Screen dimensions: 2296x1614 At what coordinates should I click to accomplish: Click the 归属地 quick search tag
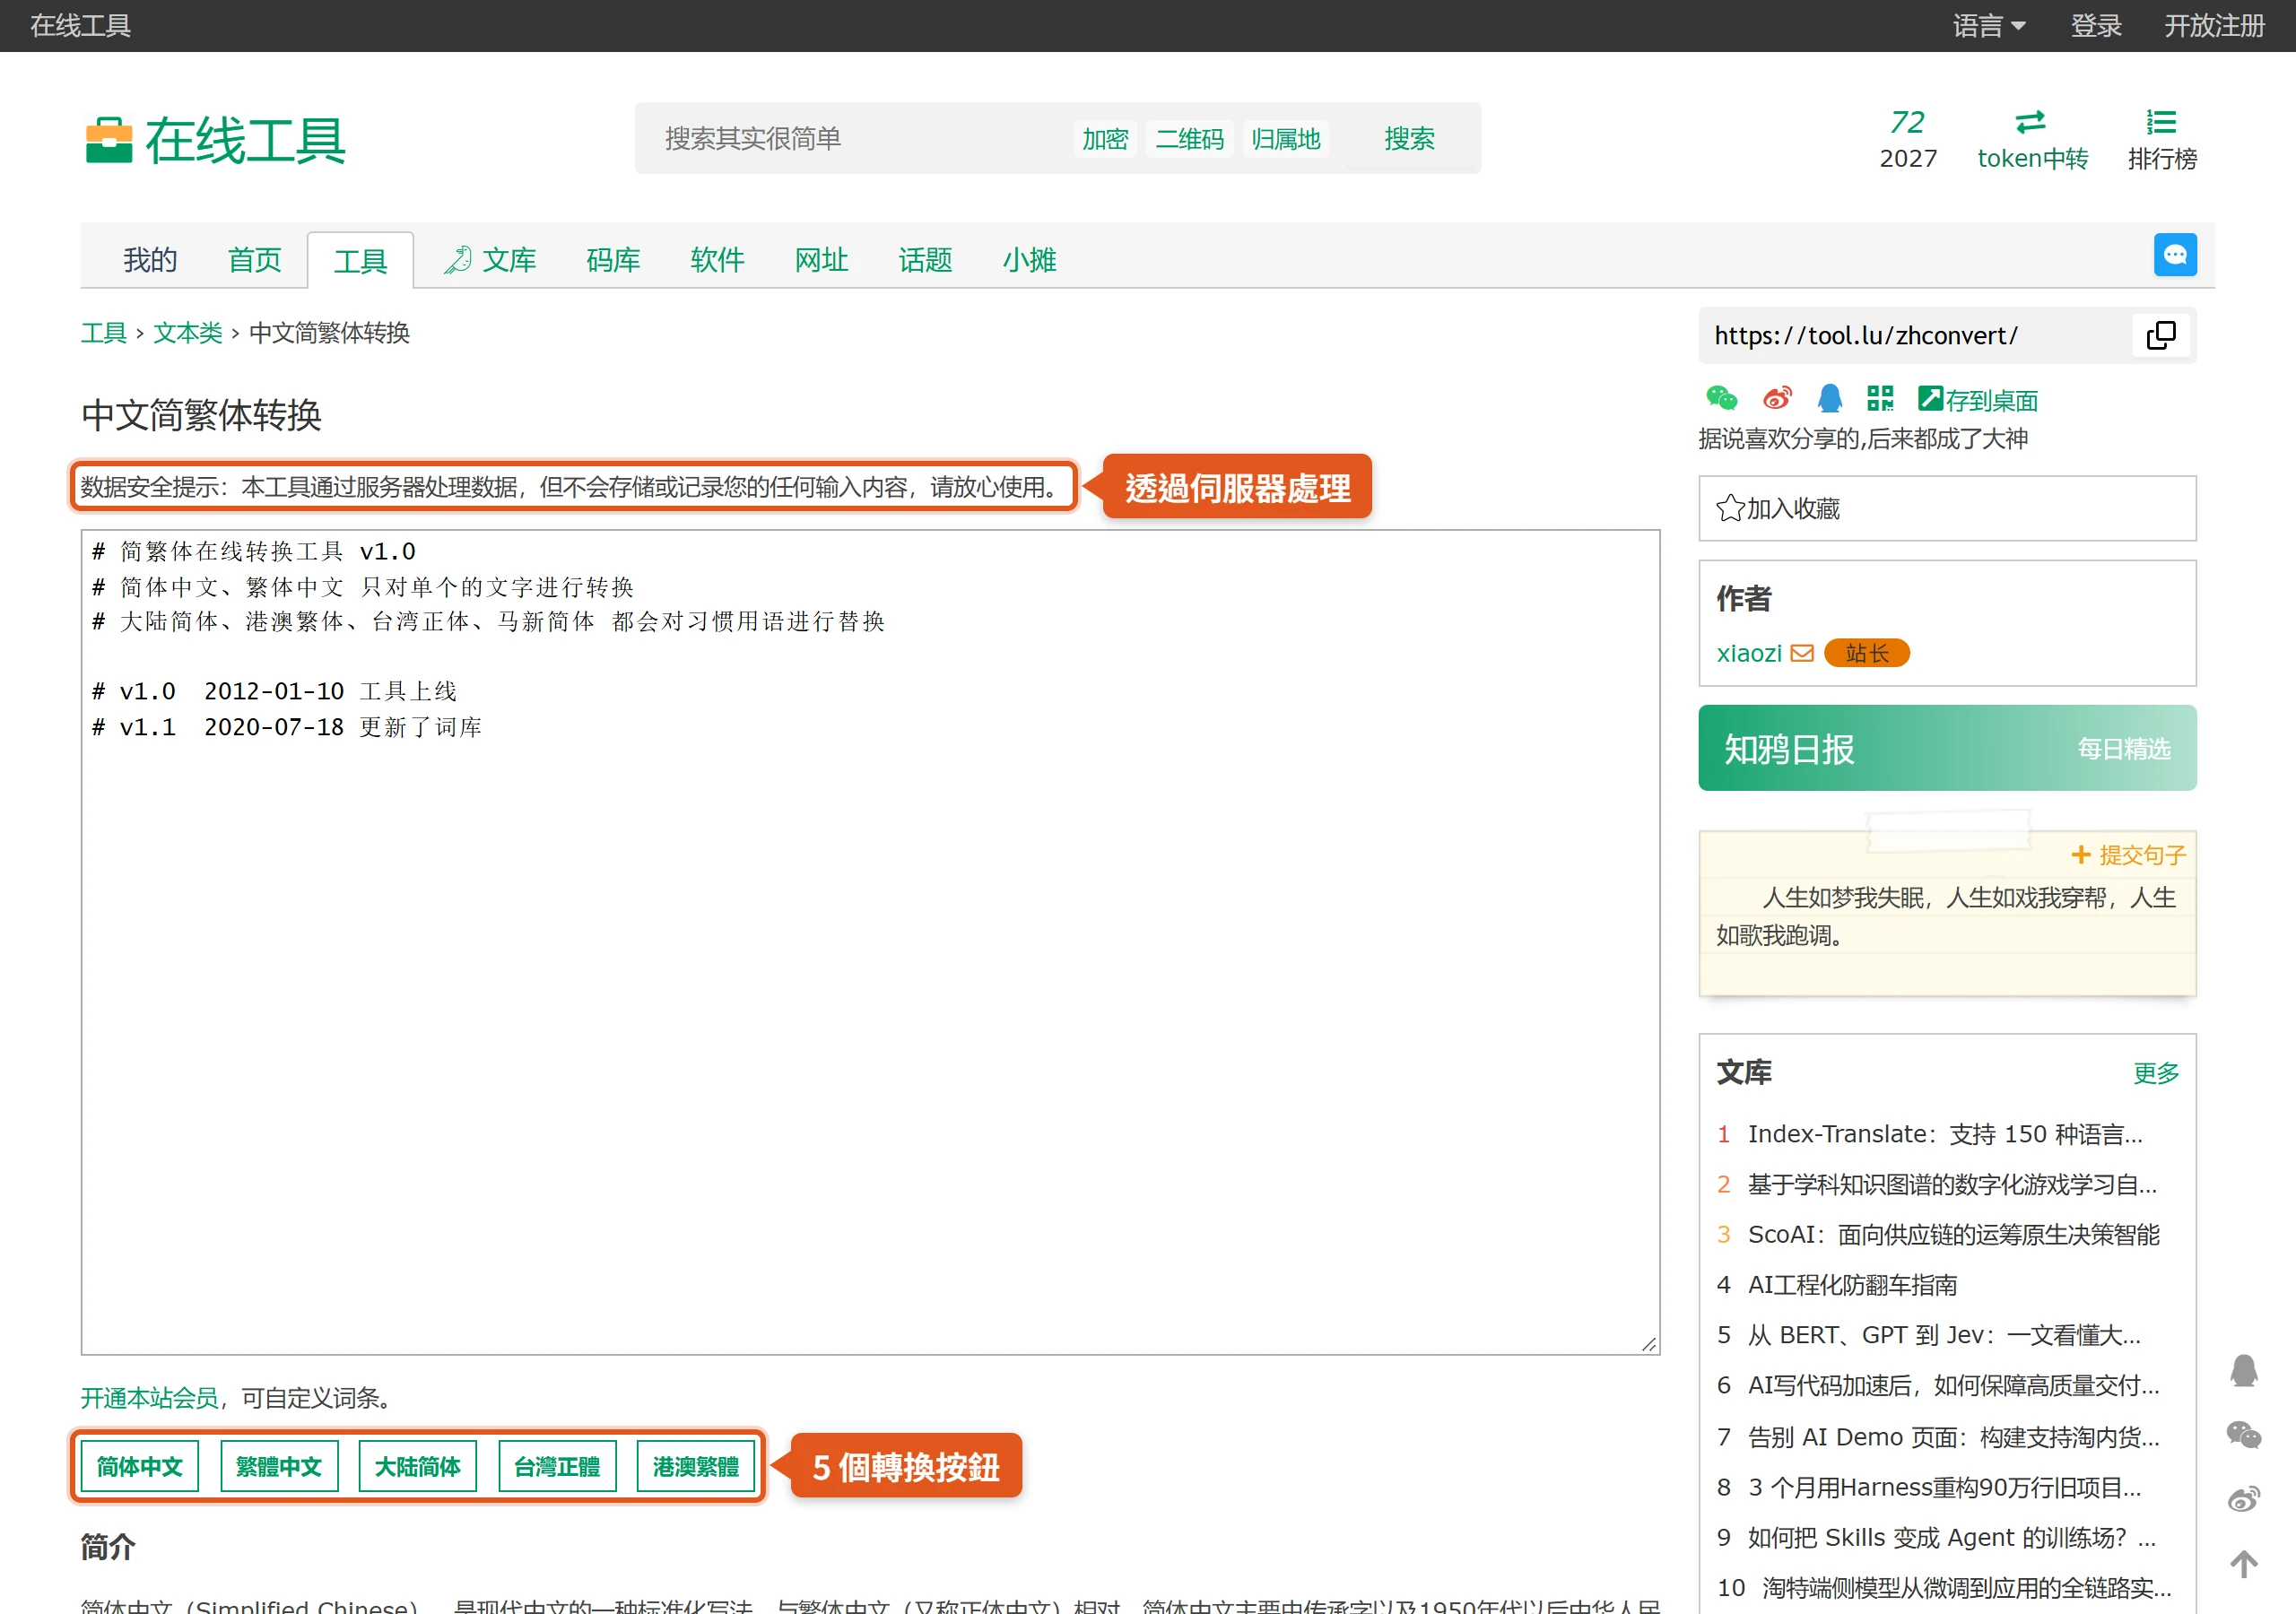pos(1286,138)
